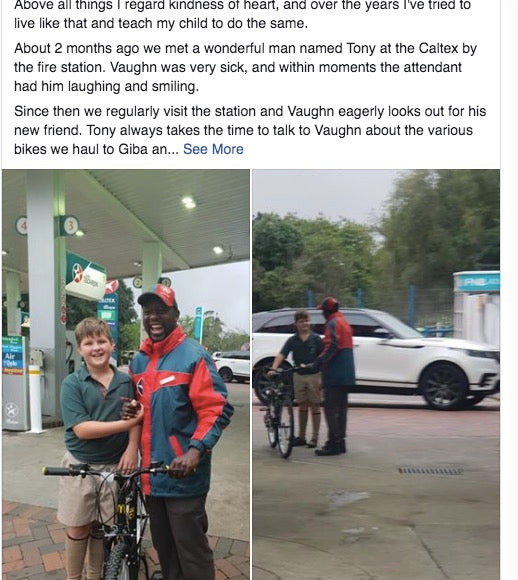518x580 pixels.
Task: Click the Air pump sign in left photo
Action: click(x=13, y=355)
